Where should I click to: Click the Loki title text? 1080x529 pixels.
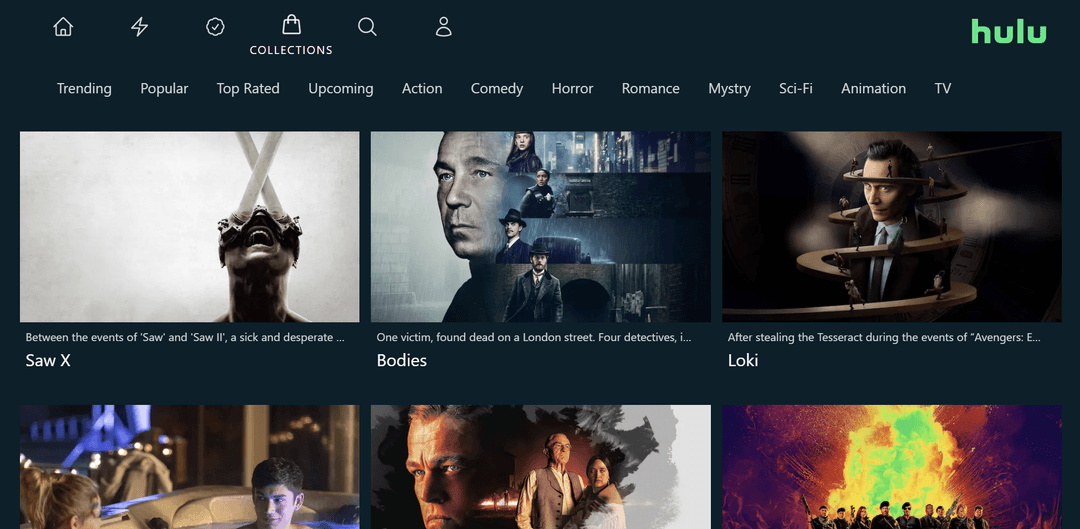(x=743, y=360)
